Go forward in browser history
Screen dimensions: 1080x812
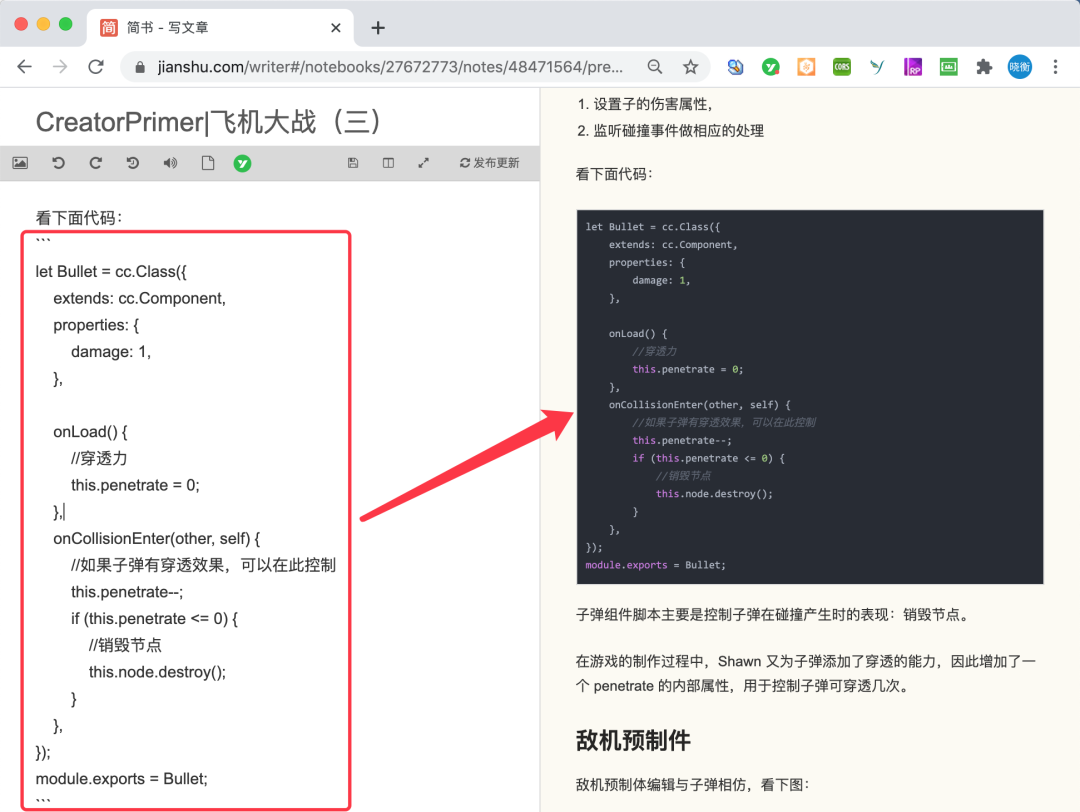pyautogui.click(x=60, y=67)
